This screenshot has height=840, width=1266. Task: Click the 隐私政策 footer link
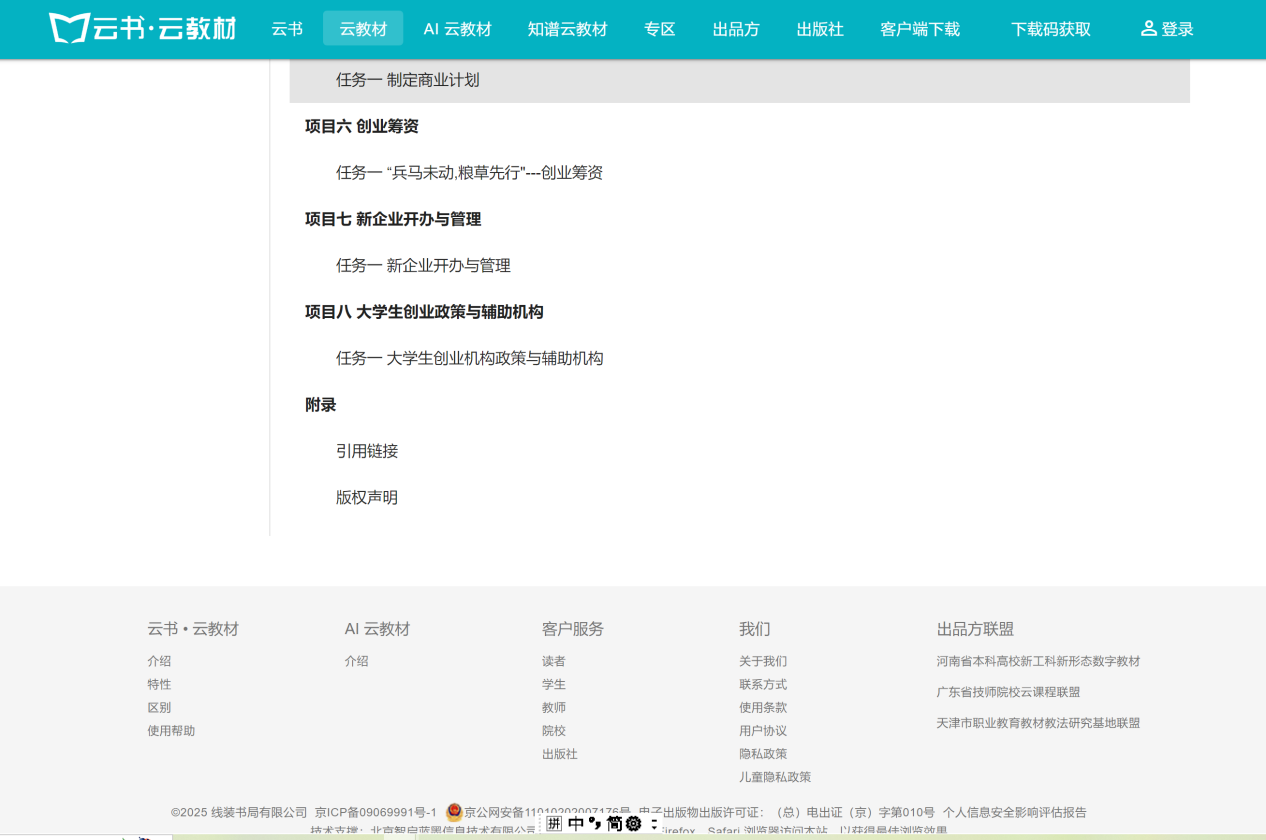click(x=762, y=754)
